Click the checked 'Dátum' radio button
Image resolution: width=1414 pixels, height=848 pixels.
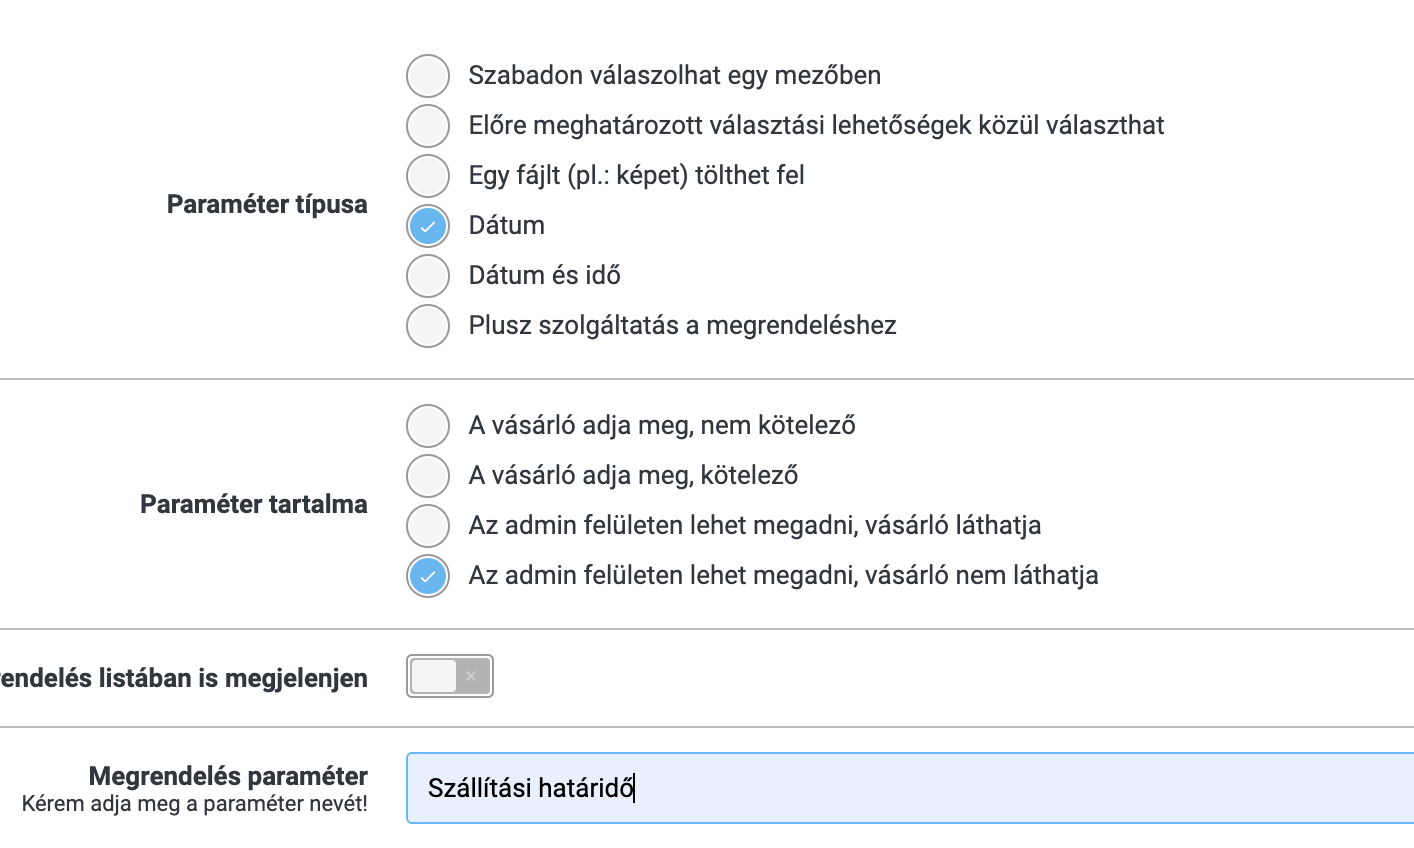coord(428,226)
